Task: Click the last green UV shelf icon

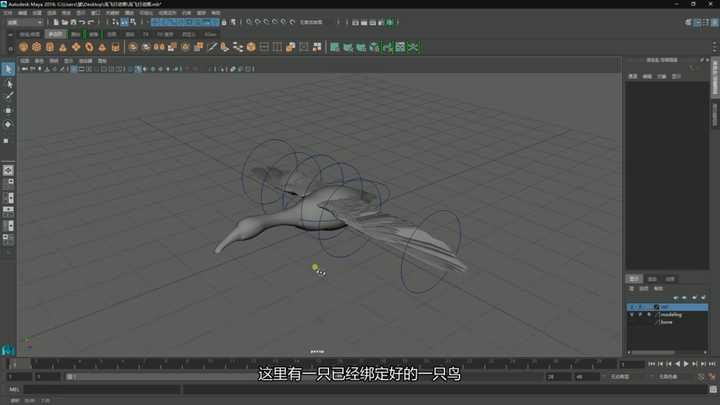Action: click(413, 47)
